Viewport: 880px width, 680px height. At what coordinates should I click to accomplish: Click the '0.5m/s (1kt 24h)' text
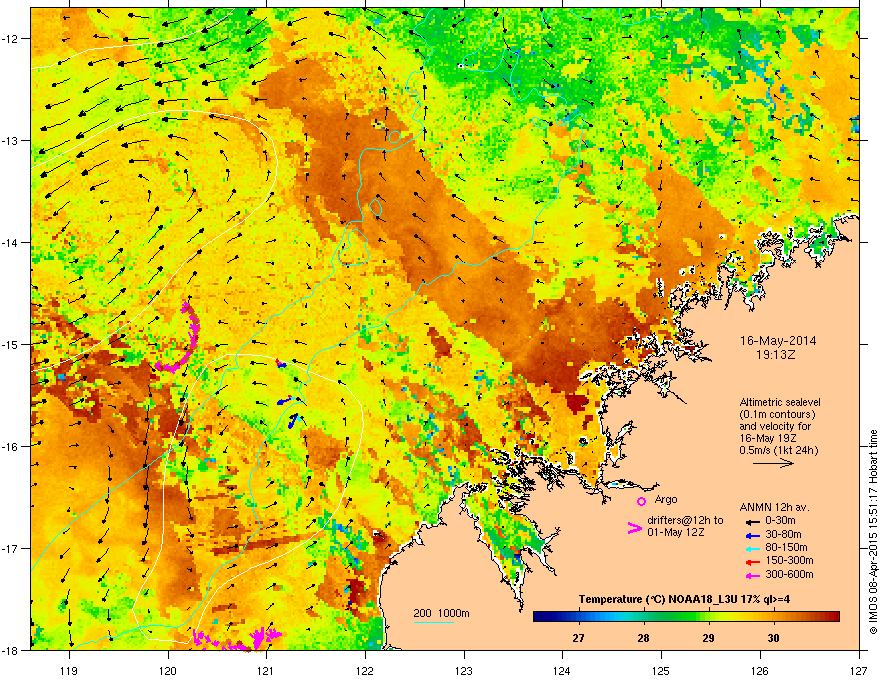[778, 450]
